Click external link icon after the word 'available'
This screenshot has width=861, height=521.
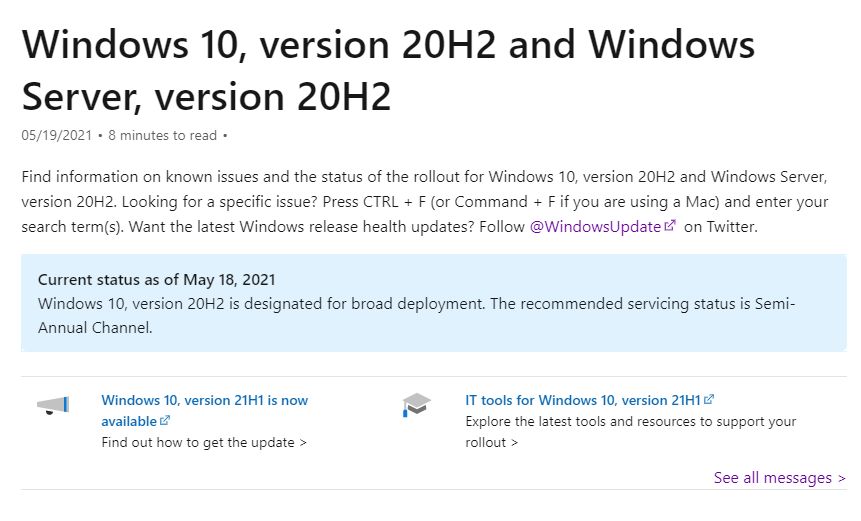tap(165, 421)
